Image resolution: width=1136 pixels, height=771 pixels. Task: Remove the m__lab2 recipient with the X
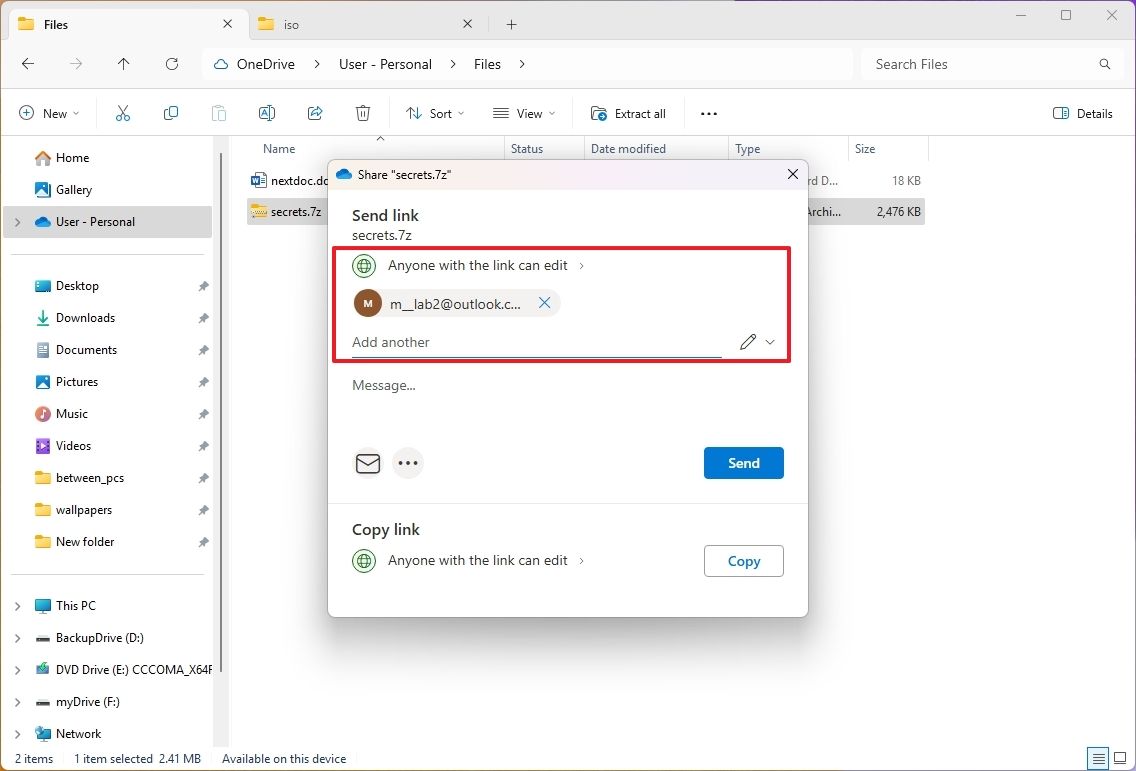point(545,302)
